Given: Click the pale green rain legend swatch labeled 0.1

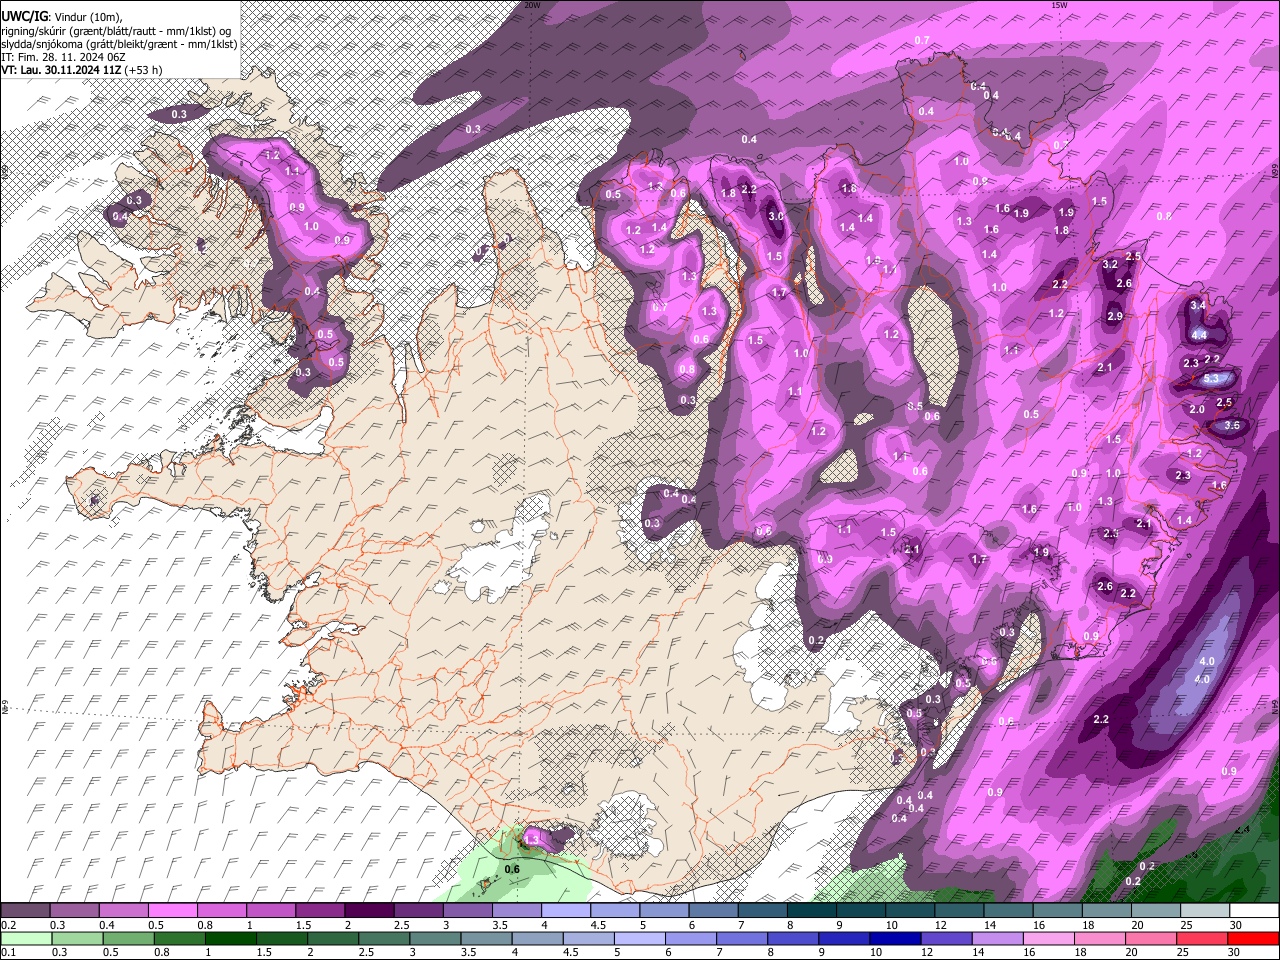Looking at the screenshot, I should click(25, 938).
